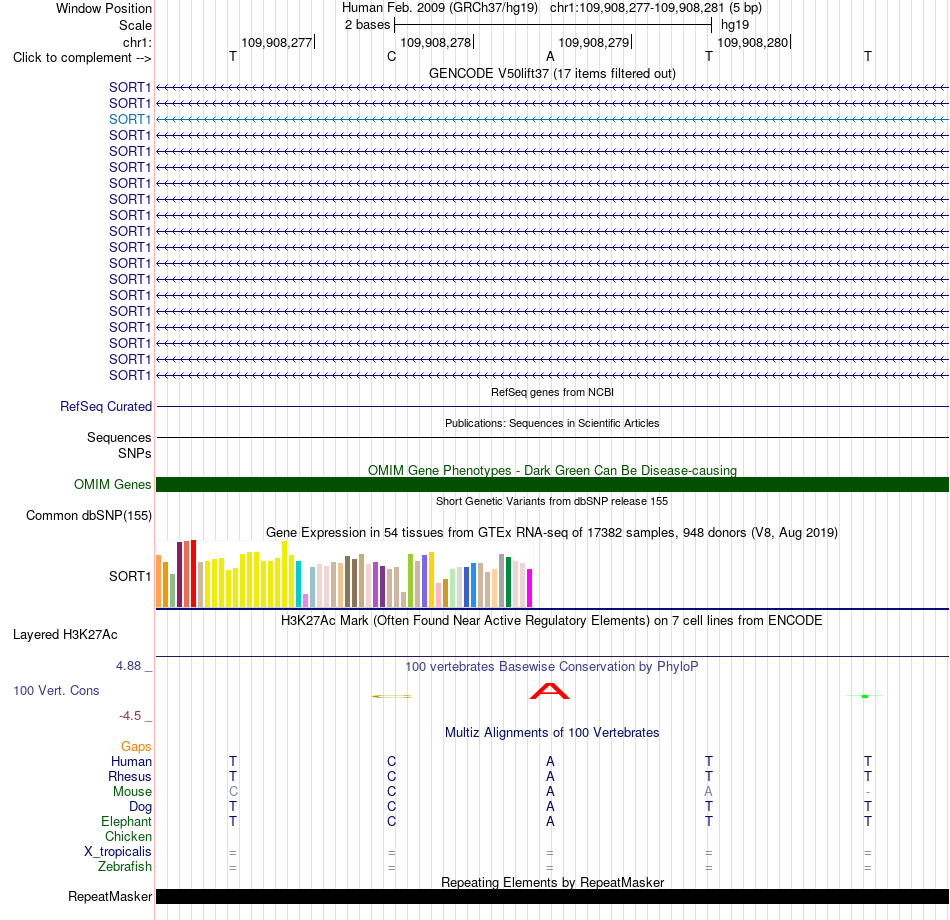
Task: Click the 2 bases scale bar
Action: (553, 25)
